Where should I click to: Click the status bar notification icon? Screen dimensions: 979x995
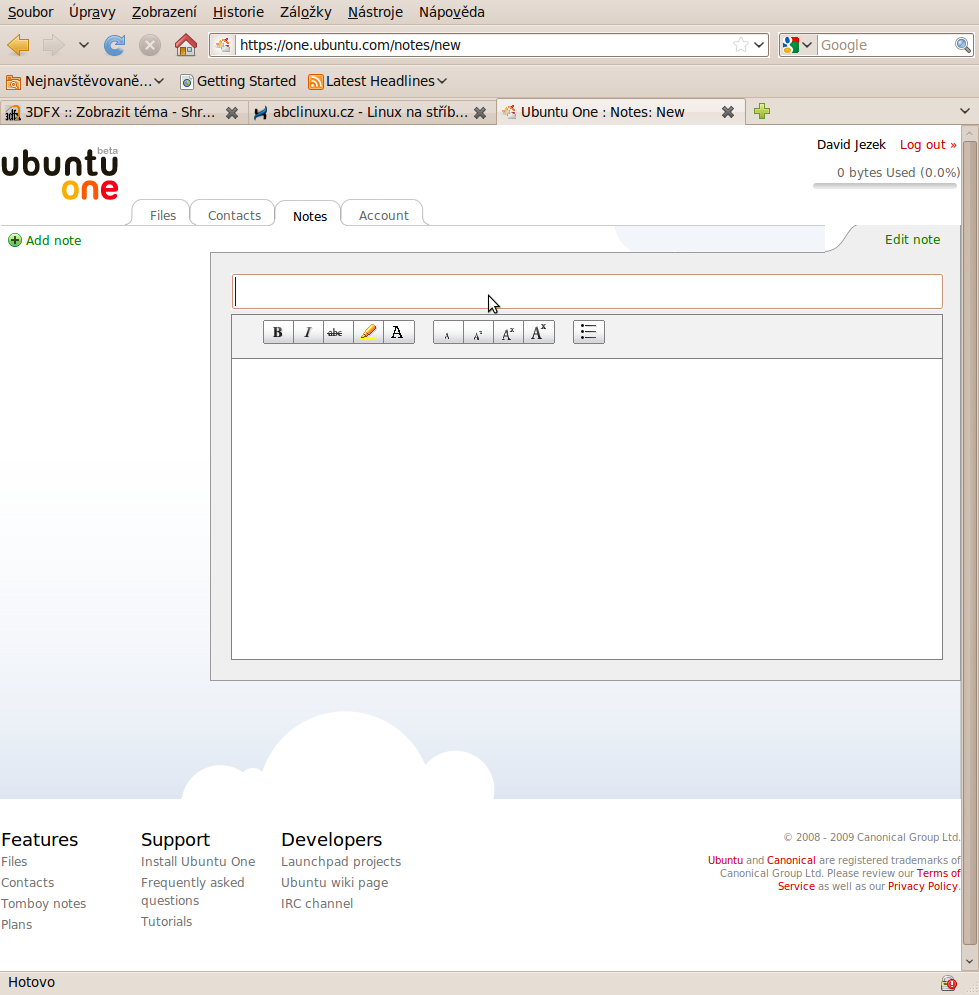tap(949, 983)
